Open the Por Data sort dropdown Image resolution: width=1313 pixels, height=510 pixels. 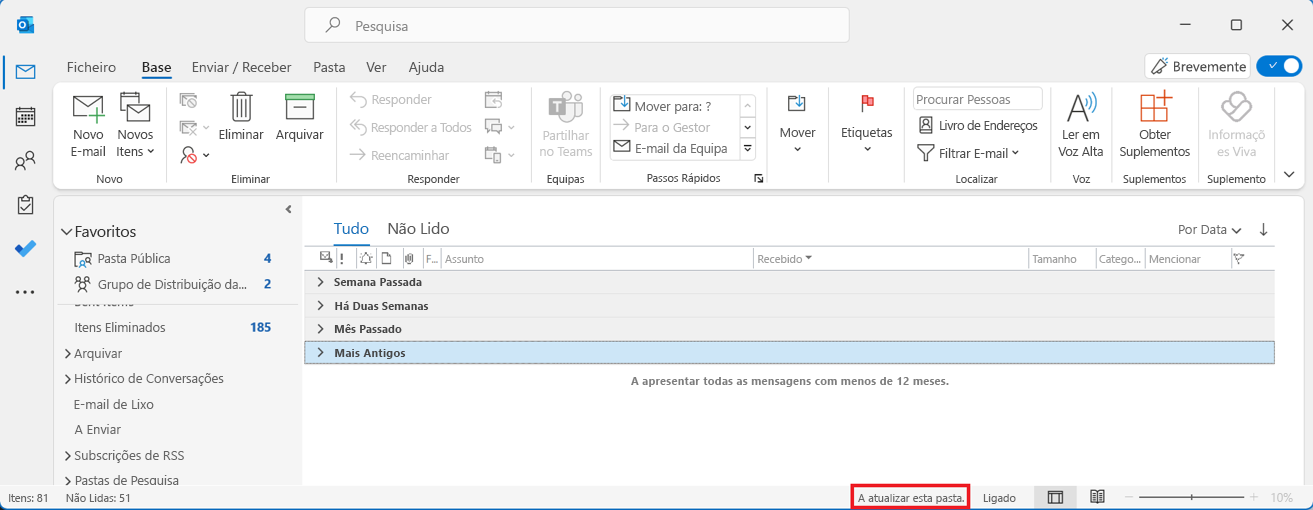pos(1210,229)
